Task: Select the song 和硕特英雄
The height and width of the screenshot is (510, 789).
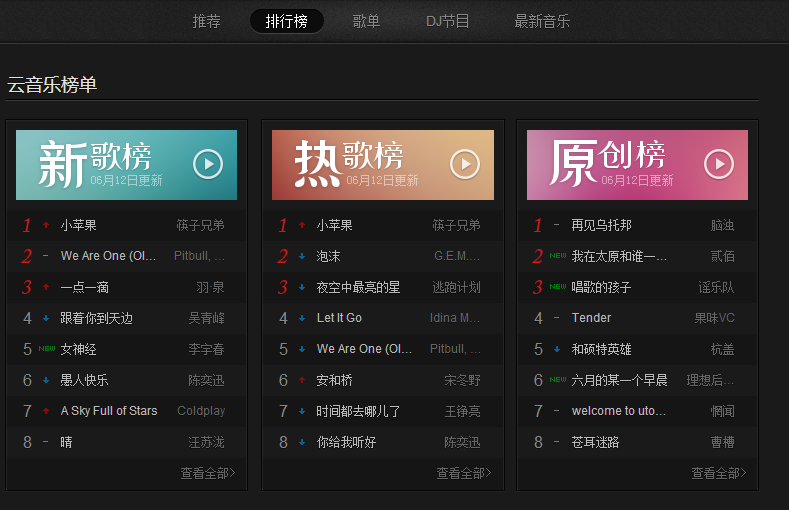Action: [x=601, y=349]
